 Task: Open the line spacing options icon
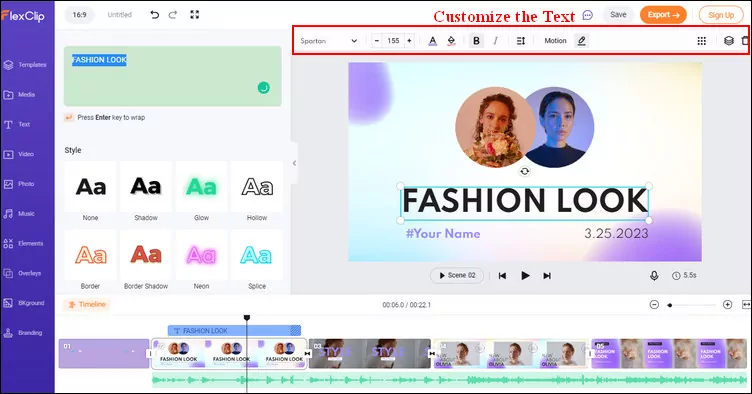point(521,41)
